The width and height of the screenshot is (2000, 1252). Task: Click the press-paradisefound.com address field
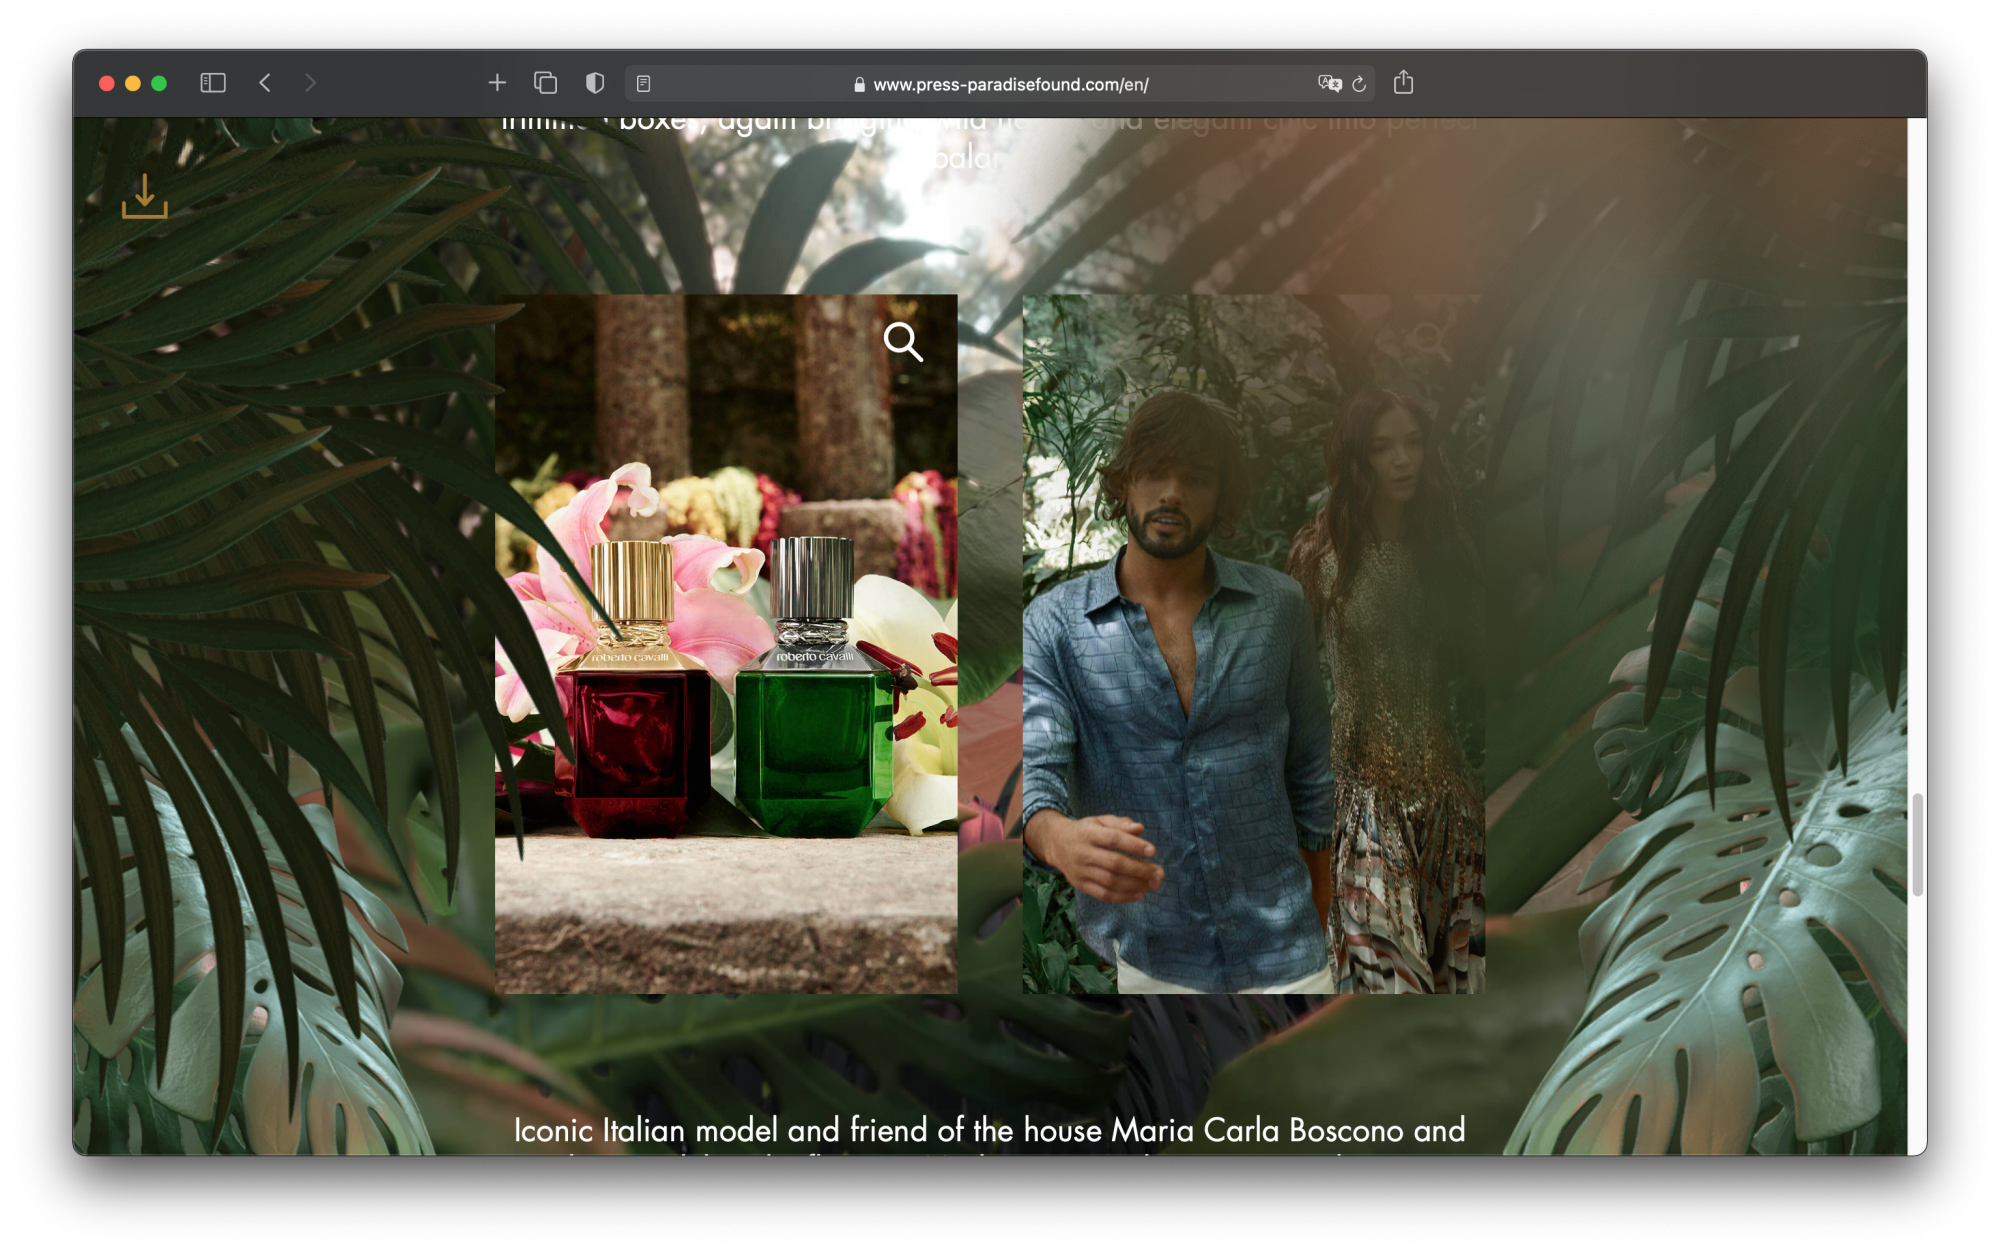[x=1010, y=85]
